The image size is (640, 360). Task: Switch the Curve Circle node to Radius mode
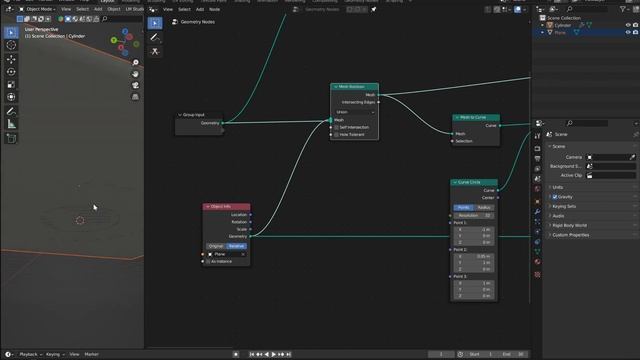click(x=484, y=208)
